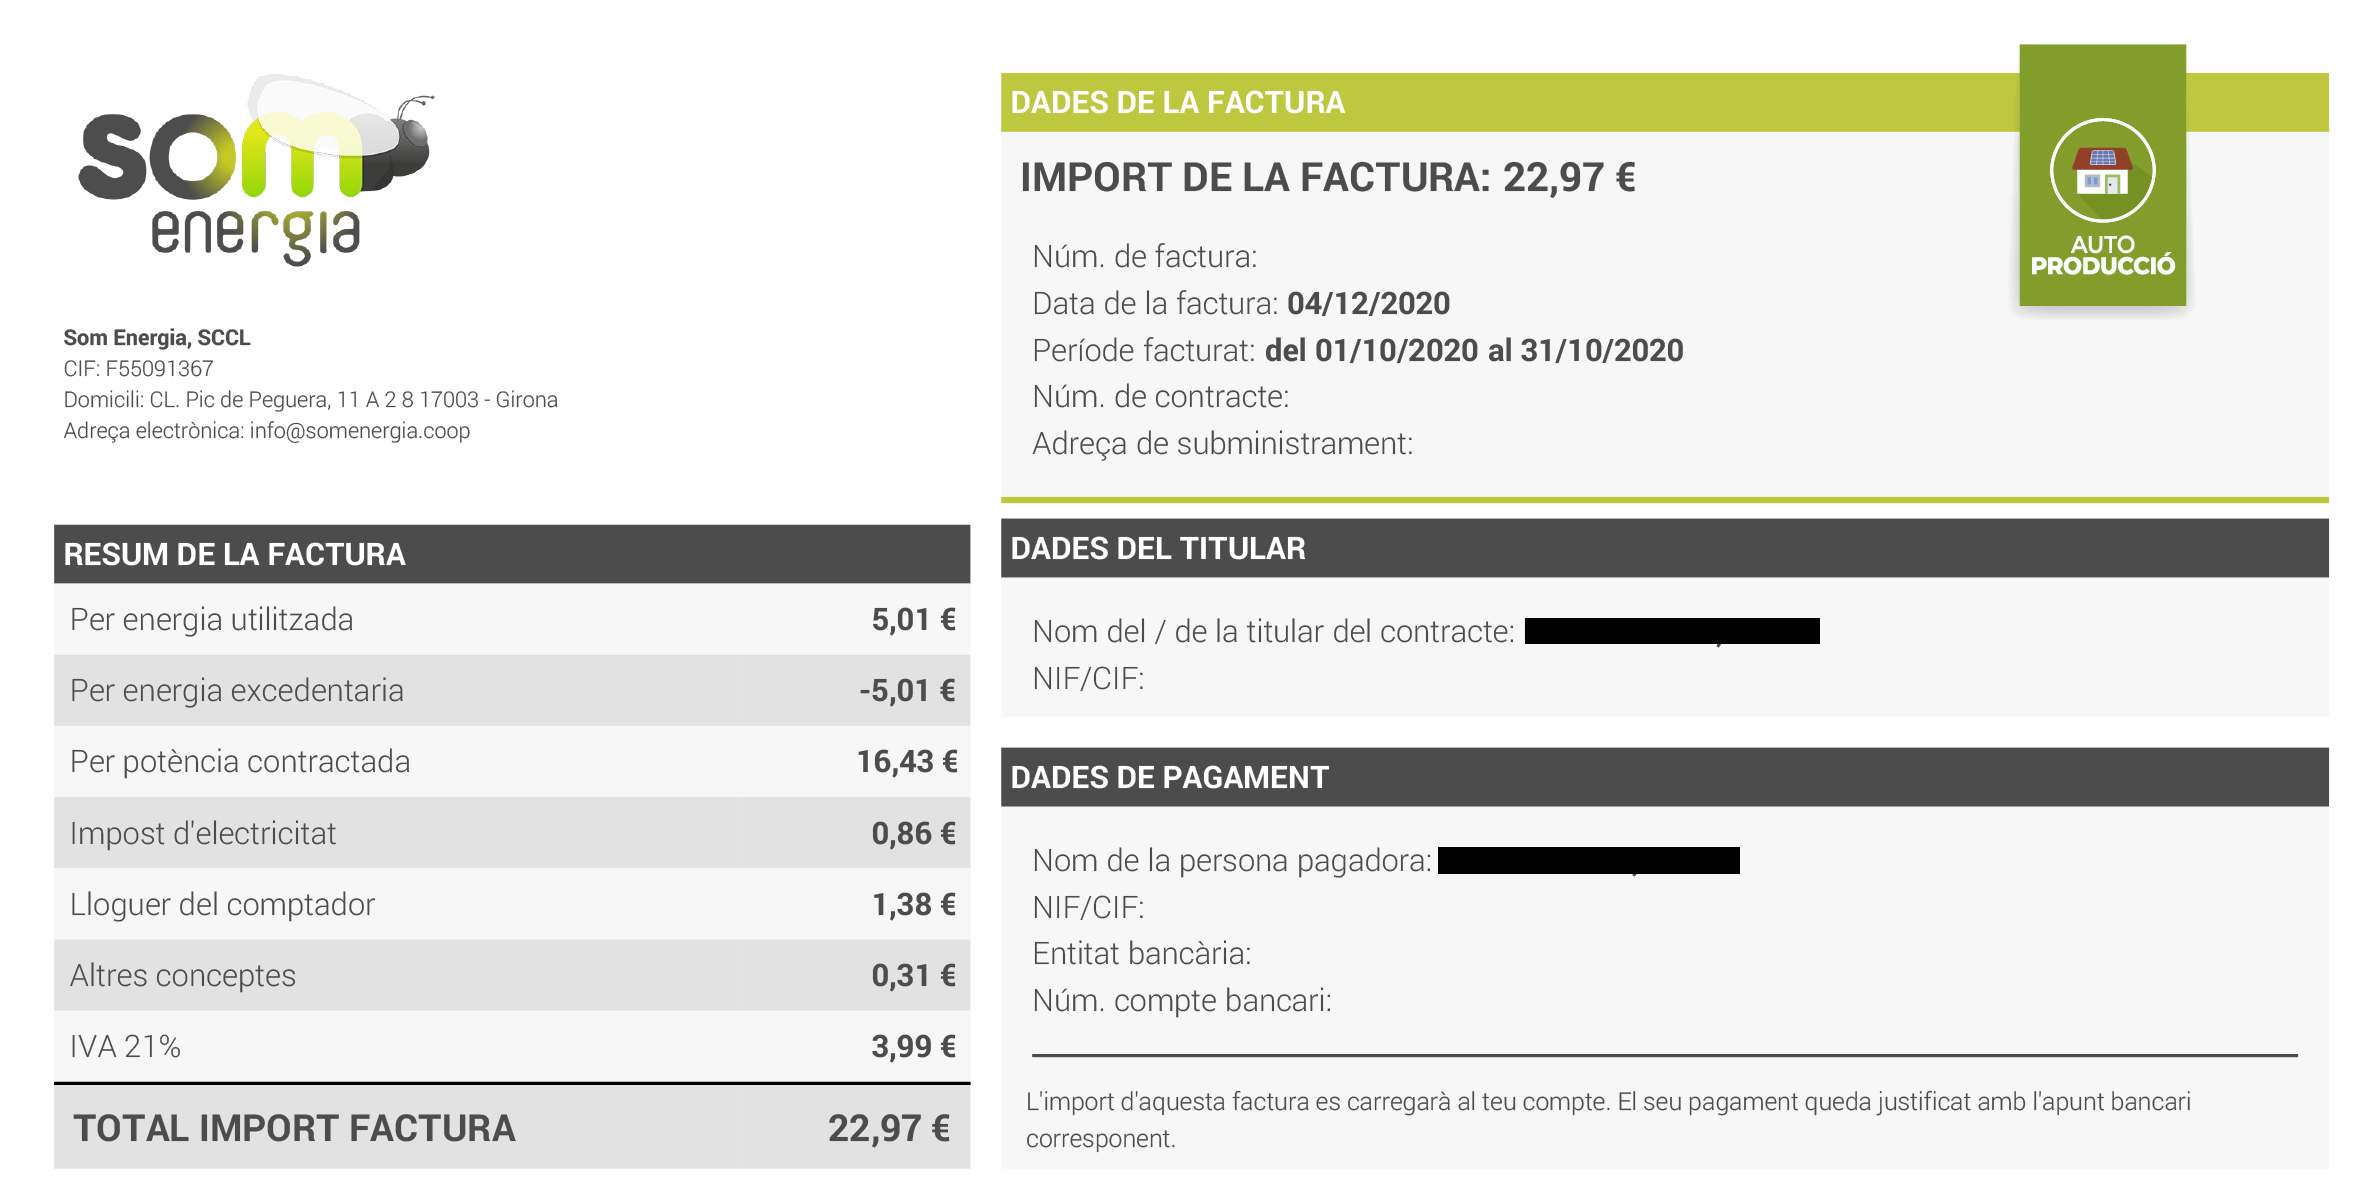Screen dimensions: 2376x1198
Task: Select the invoice date 04/12/2020
Action: pyautogui.click(x=1368, y=304)
